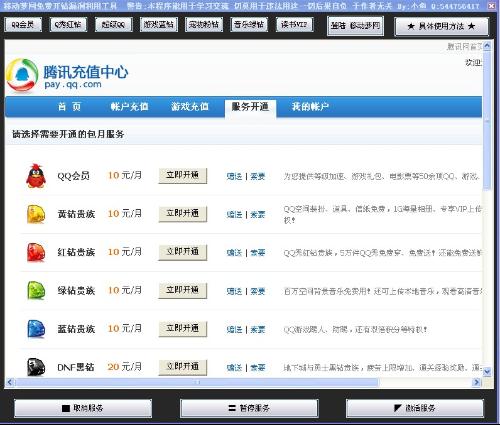
Task: Click the 赠送 link for 红钻贵族
Action: point(234,253)
